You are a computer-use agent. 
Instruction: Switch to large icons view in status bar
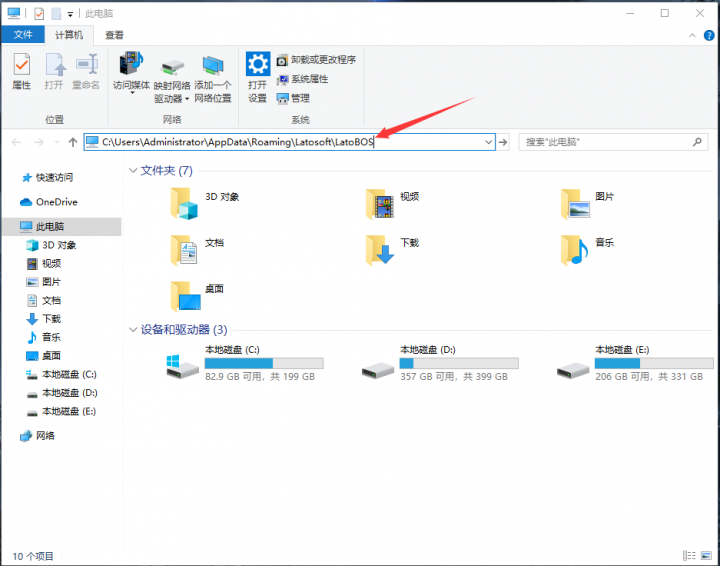tap(706, 556)
